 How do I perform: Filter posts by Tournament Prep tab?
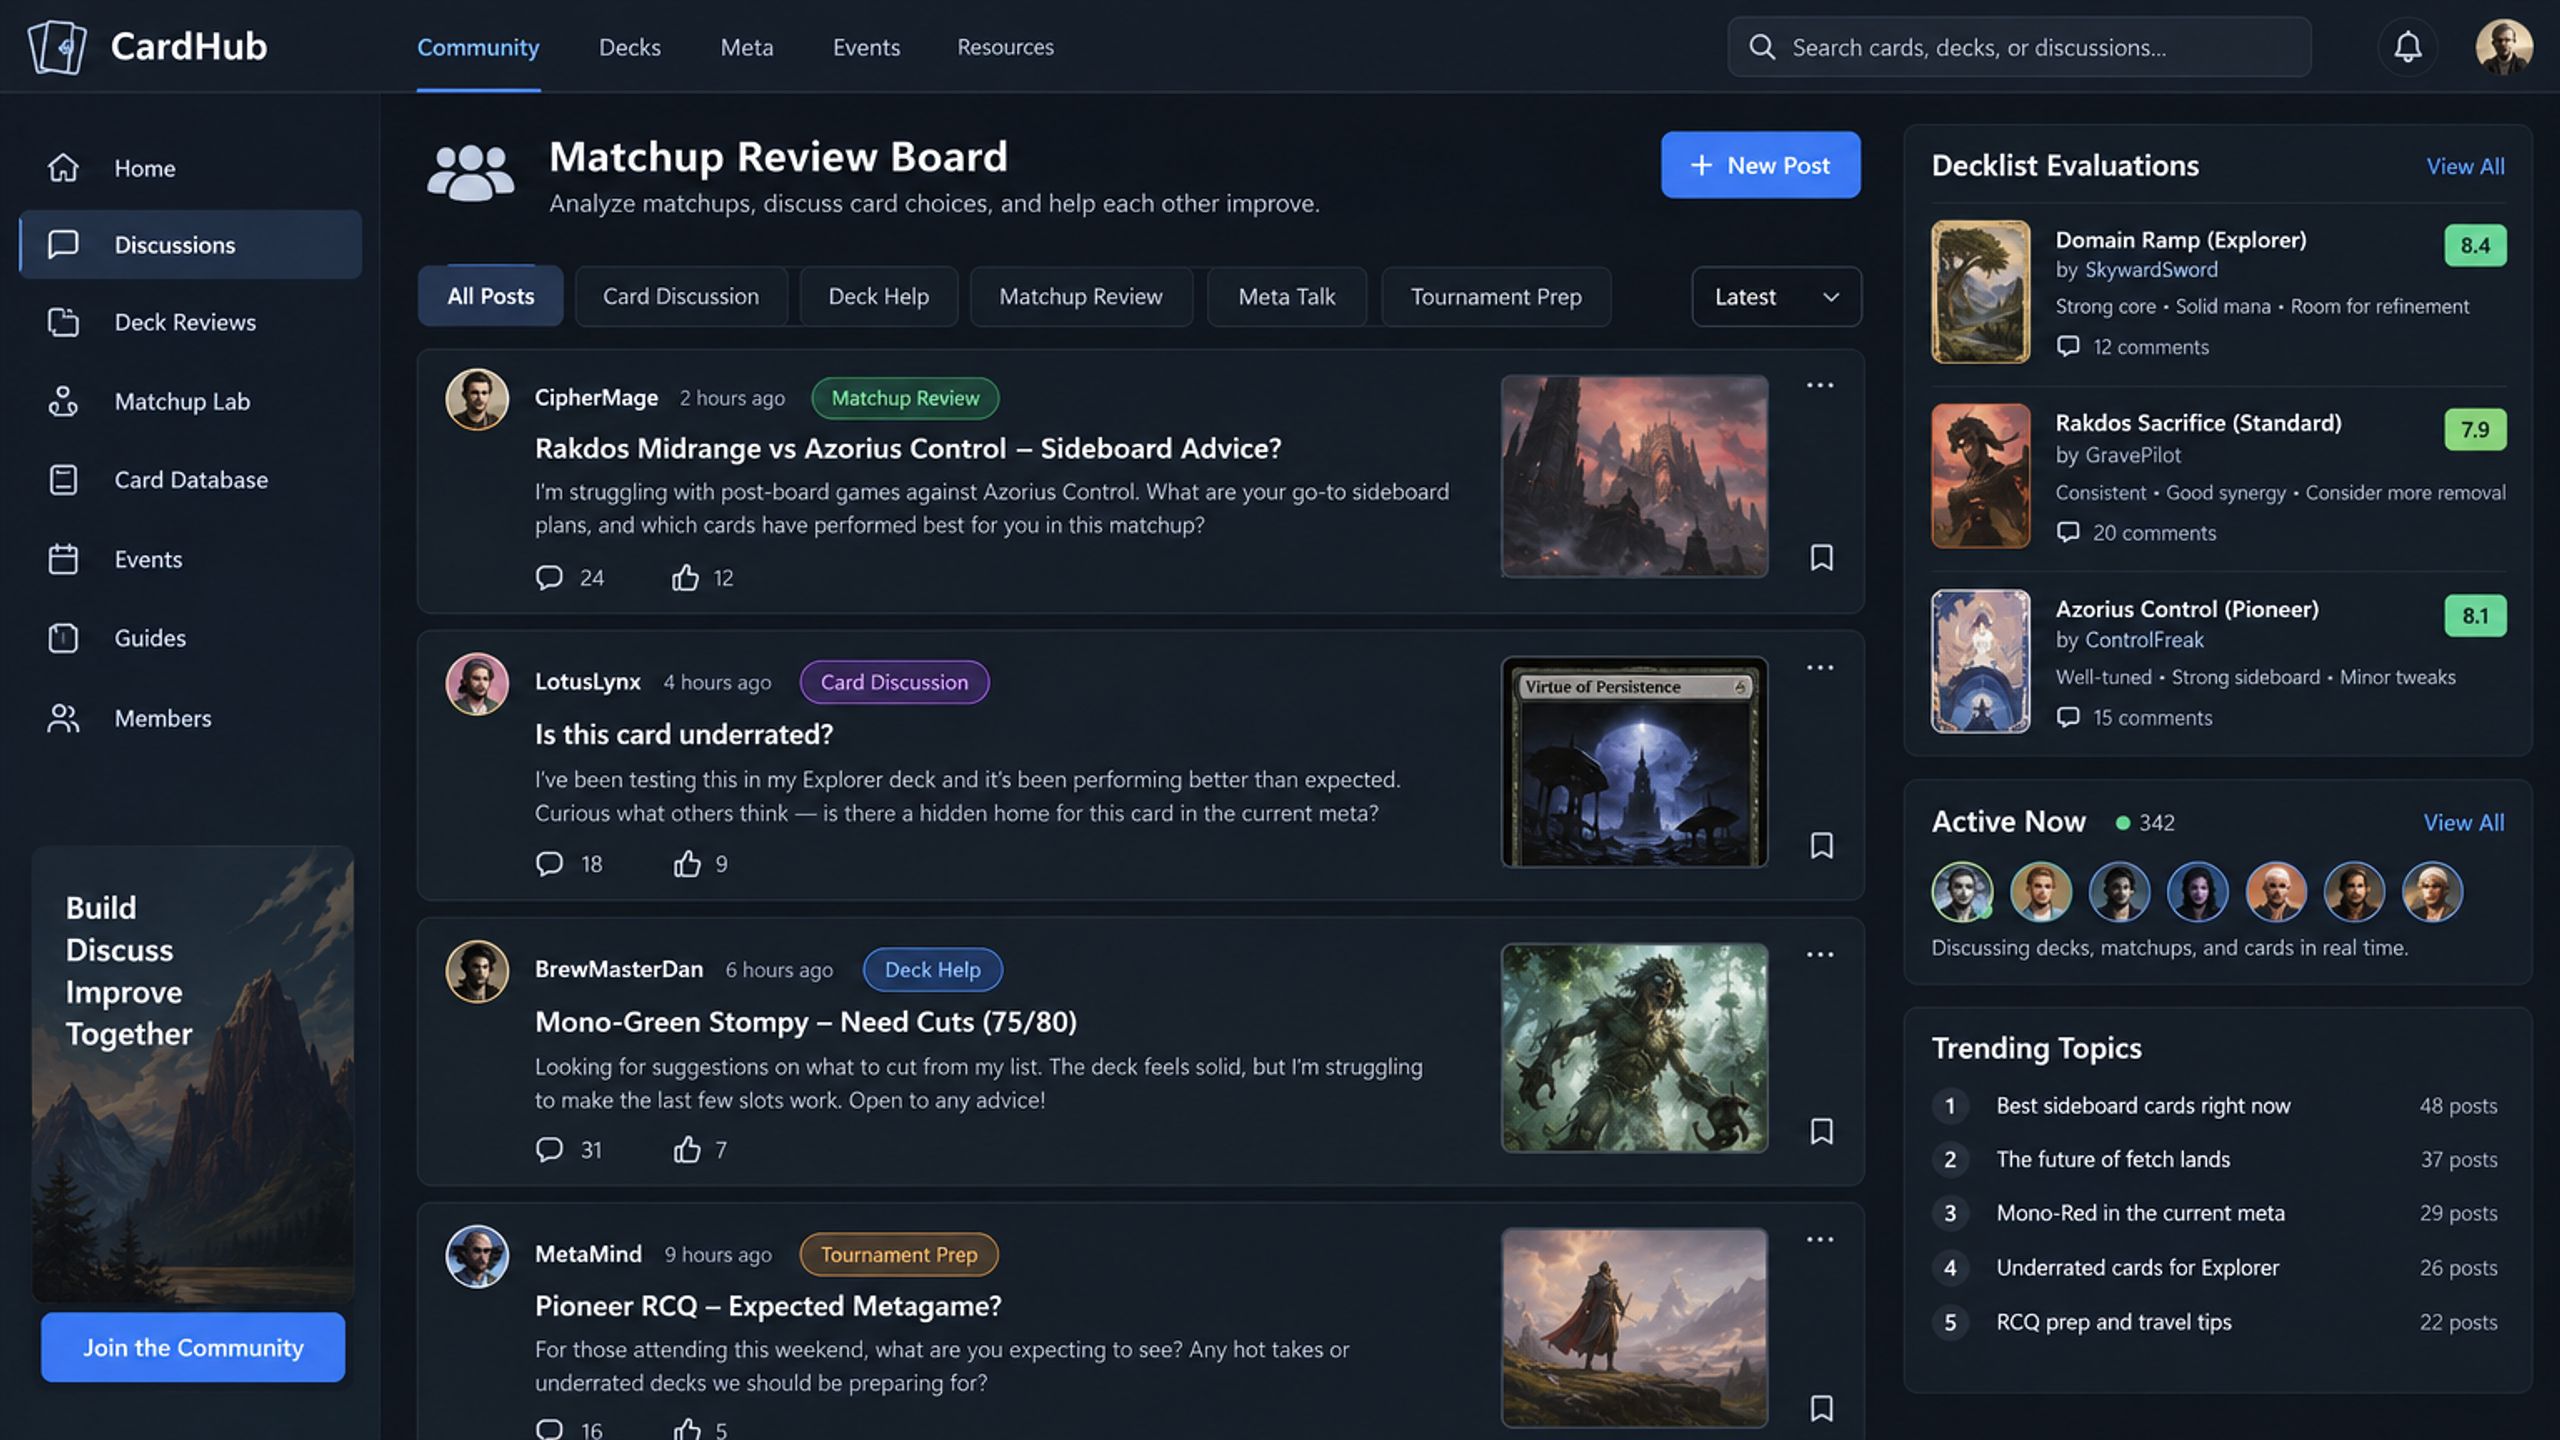click(1495, 296)
